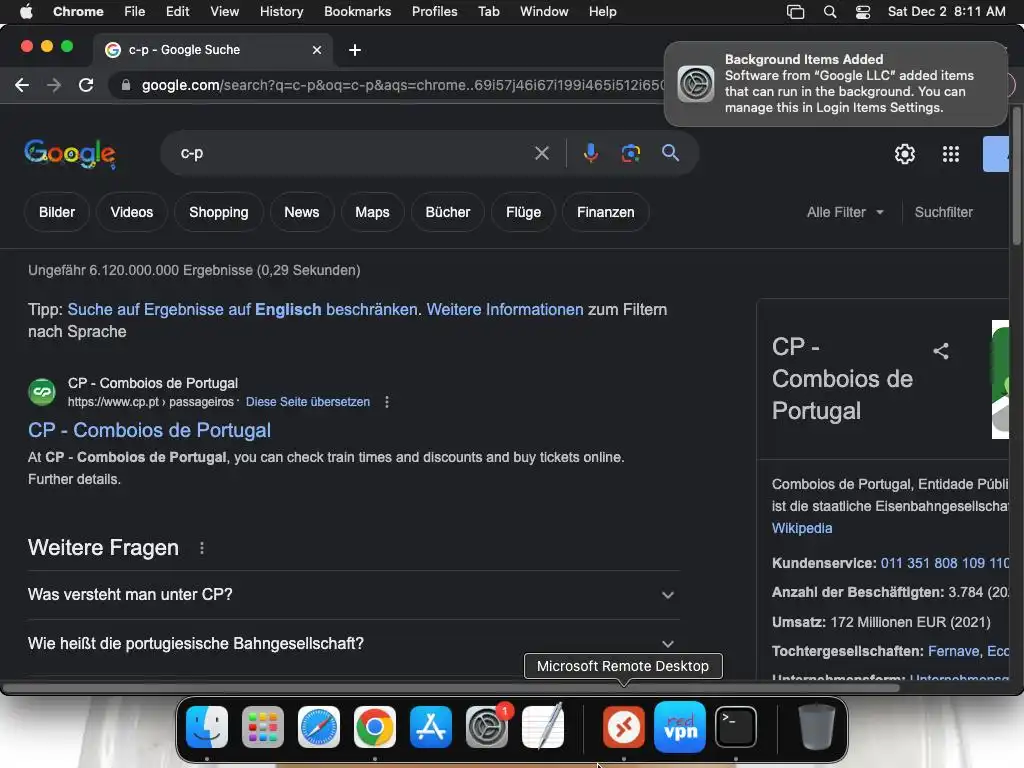Click the Google logo
The width and height of the screenshot is (1024, 768).
70,154
